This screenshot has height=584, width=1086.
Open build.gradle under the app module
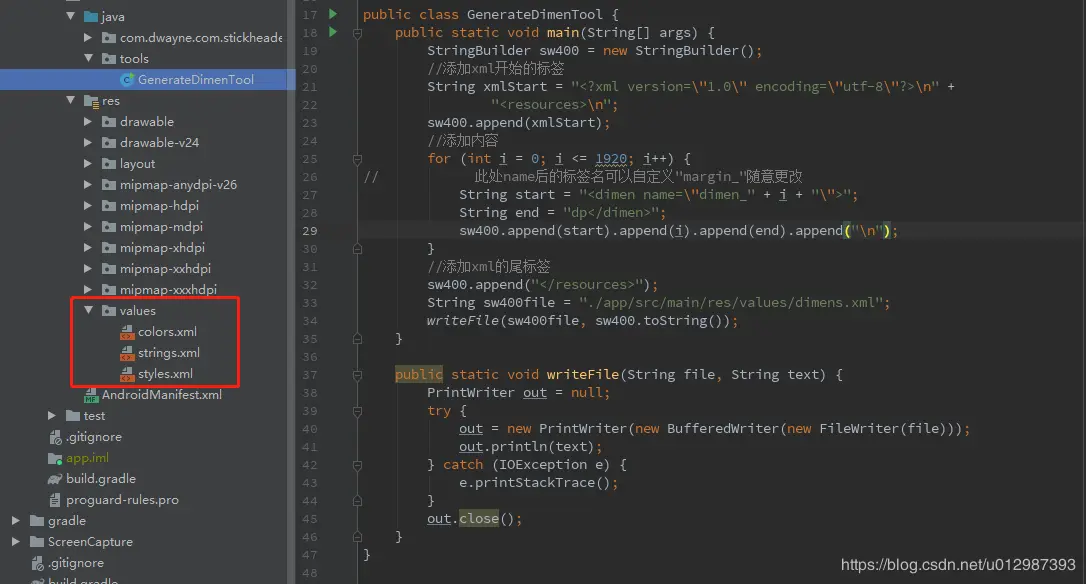[100, 479]
